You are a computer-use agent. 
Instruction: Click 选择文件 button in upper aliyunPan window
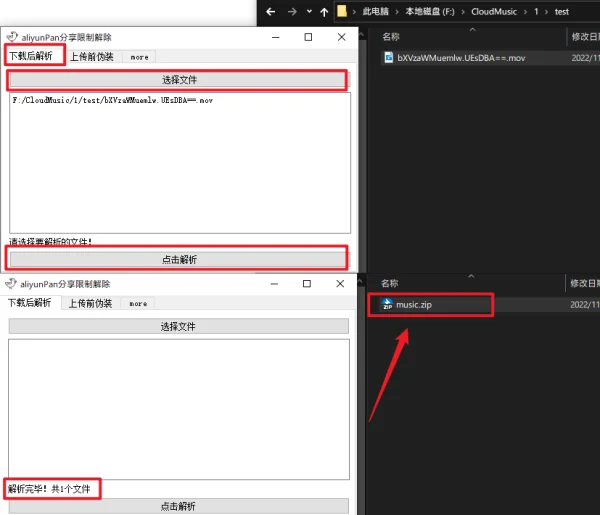179,80
